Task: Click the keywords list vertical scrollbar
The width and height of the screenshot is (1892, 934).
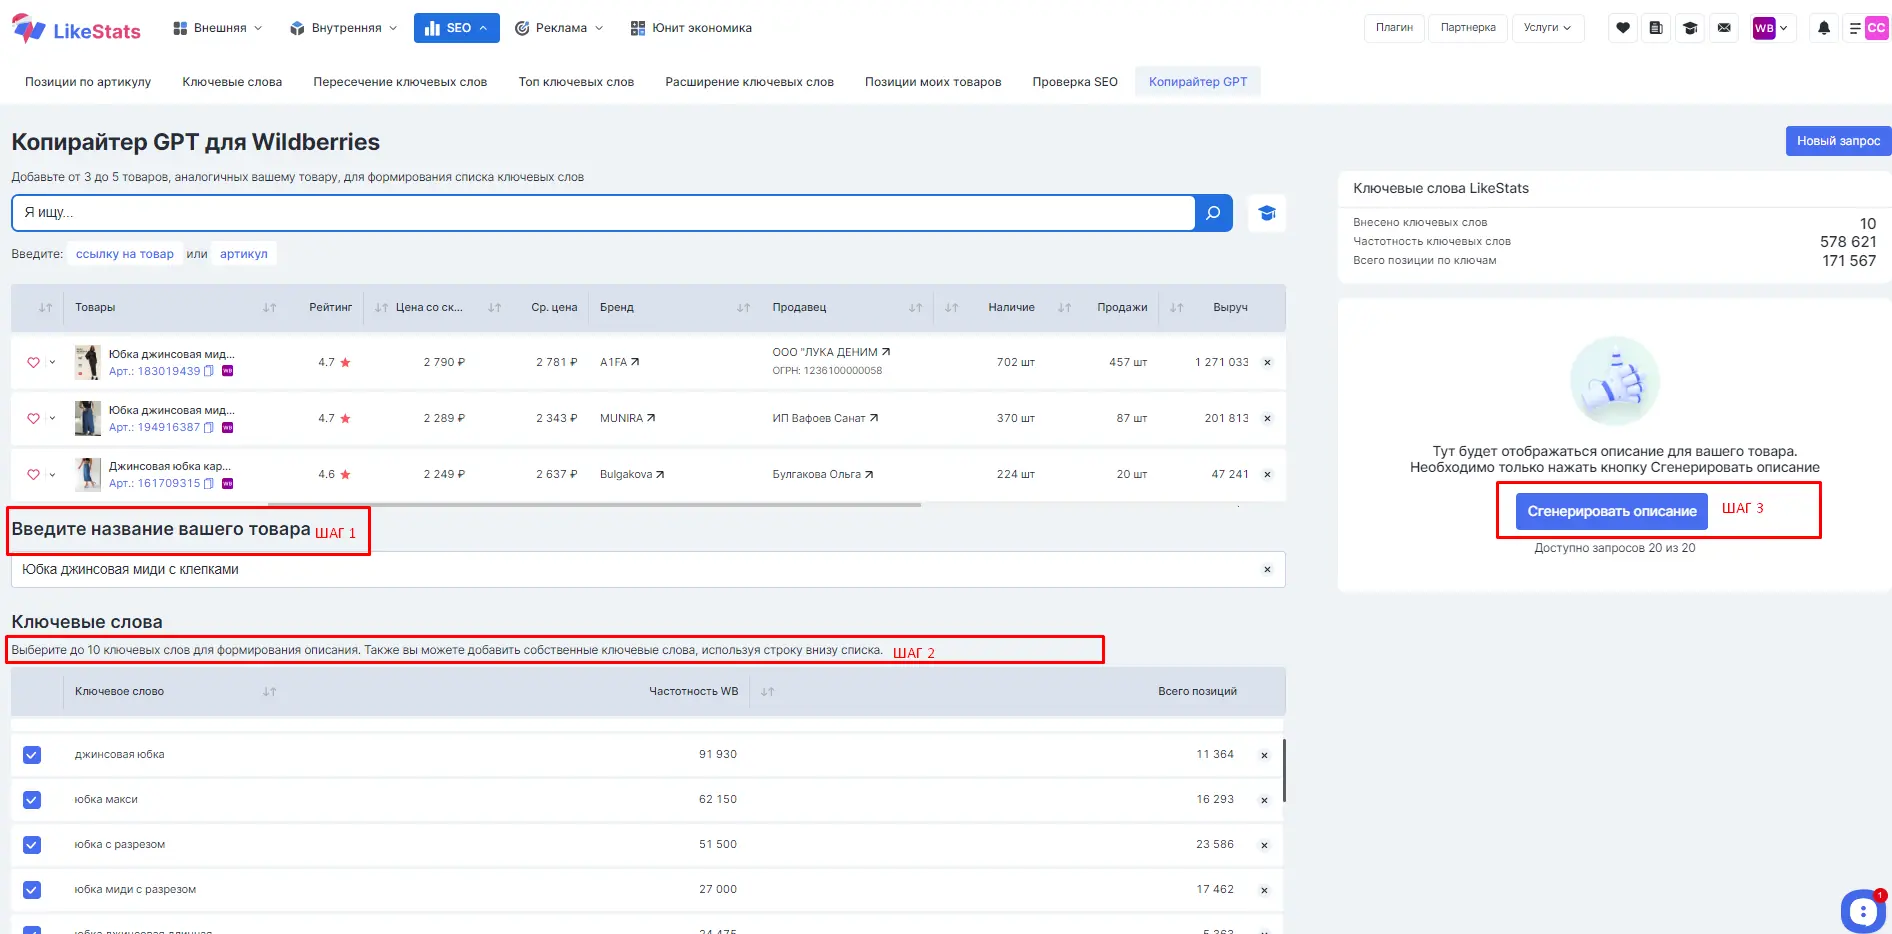Action: click(x=1284, y=770)
